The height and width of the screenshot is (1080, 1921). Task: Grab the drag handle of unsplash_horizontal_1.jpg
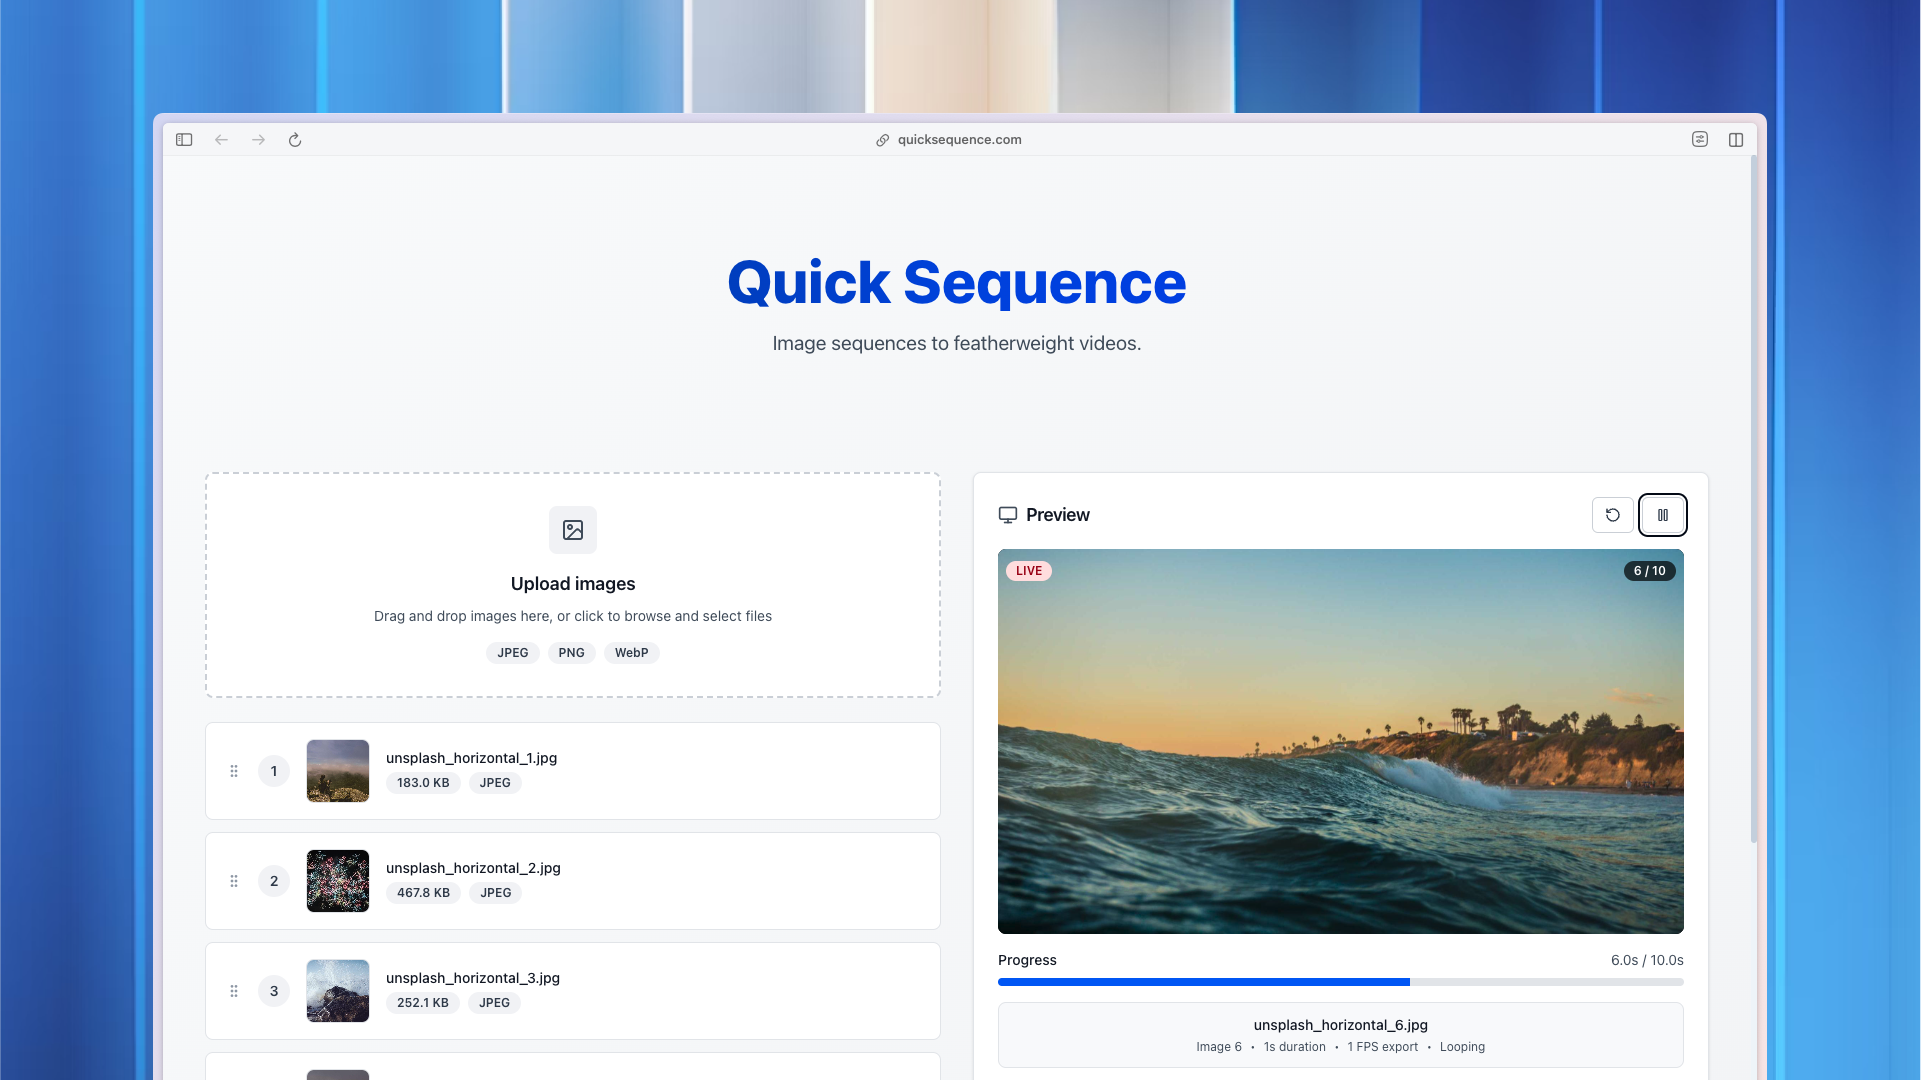234,771
